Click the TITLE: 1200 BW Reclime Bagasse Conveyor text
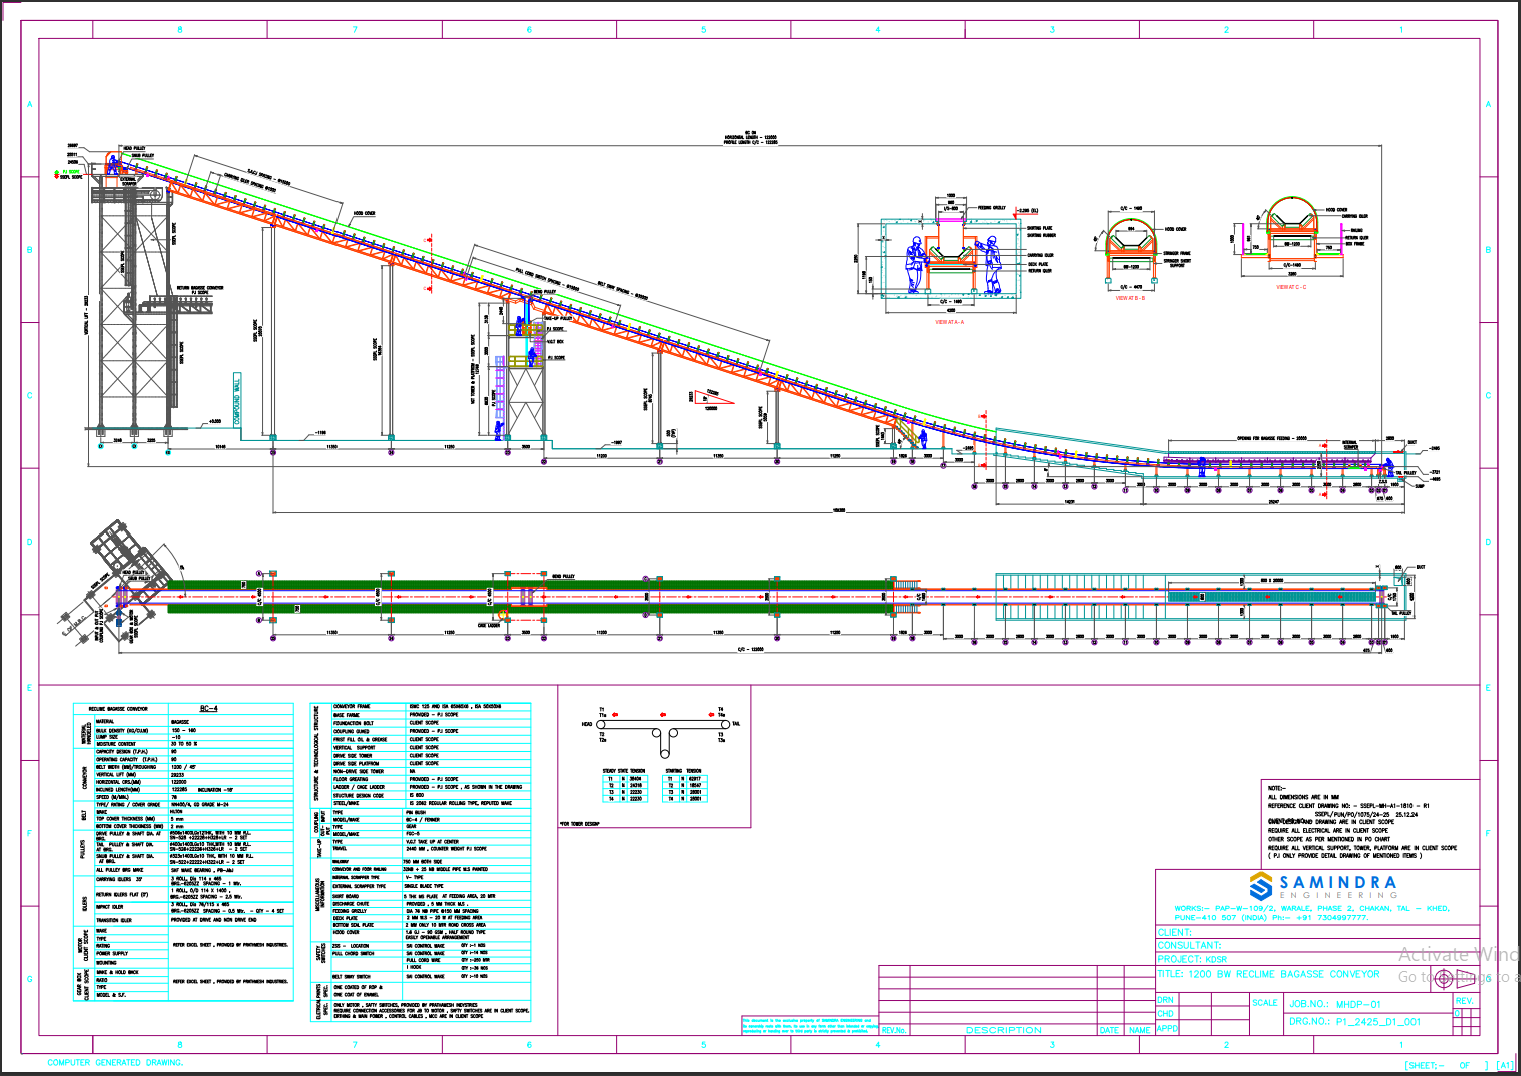 [x=1268, y=973]
